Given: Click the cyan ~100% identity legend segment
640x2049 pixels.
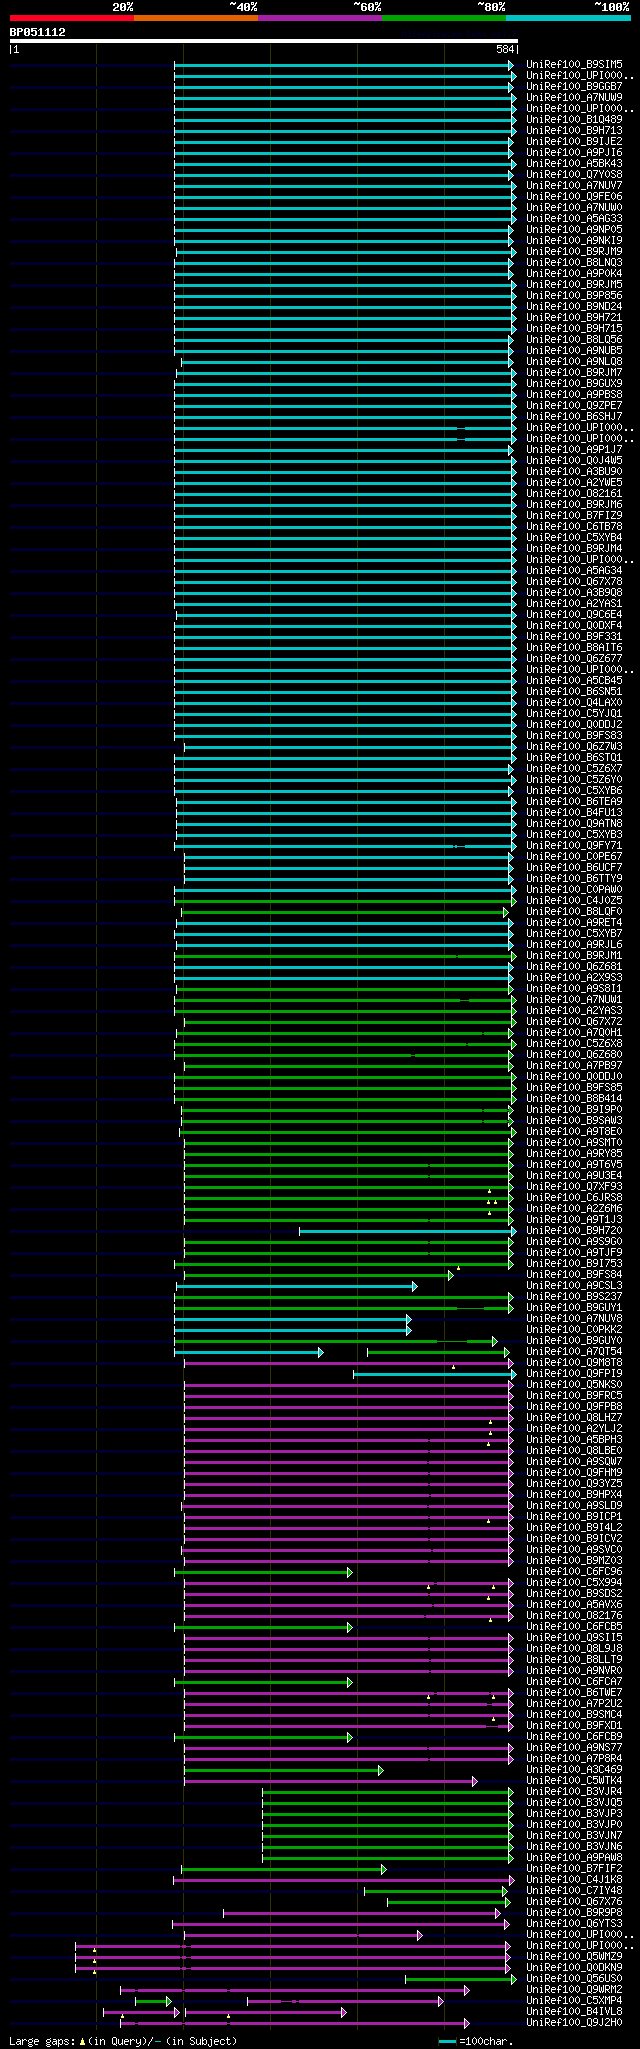Looking at the screenshot, I should pos(568,18).
